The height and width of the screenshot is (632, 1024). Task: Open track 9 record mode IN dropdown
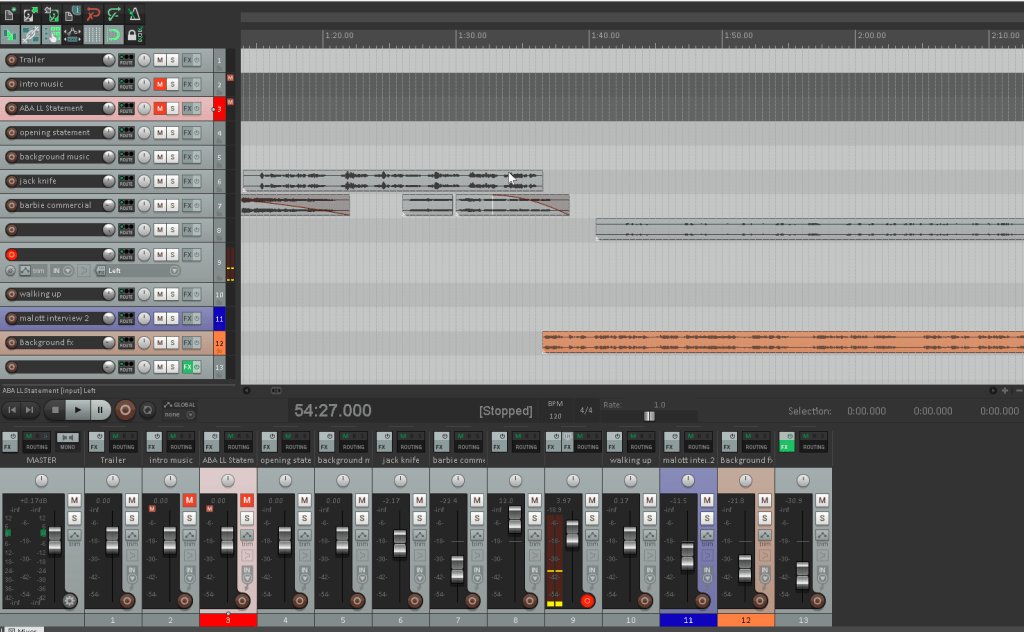pos(62,270)
